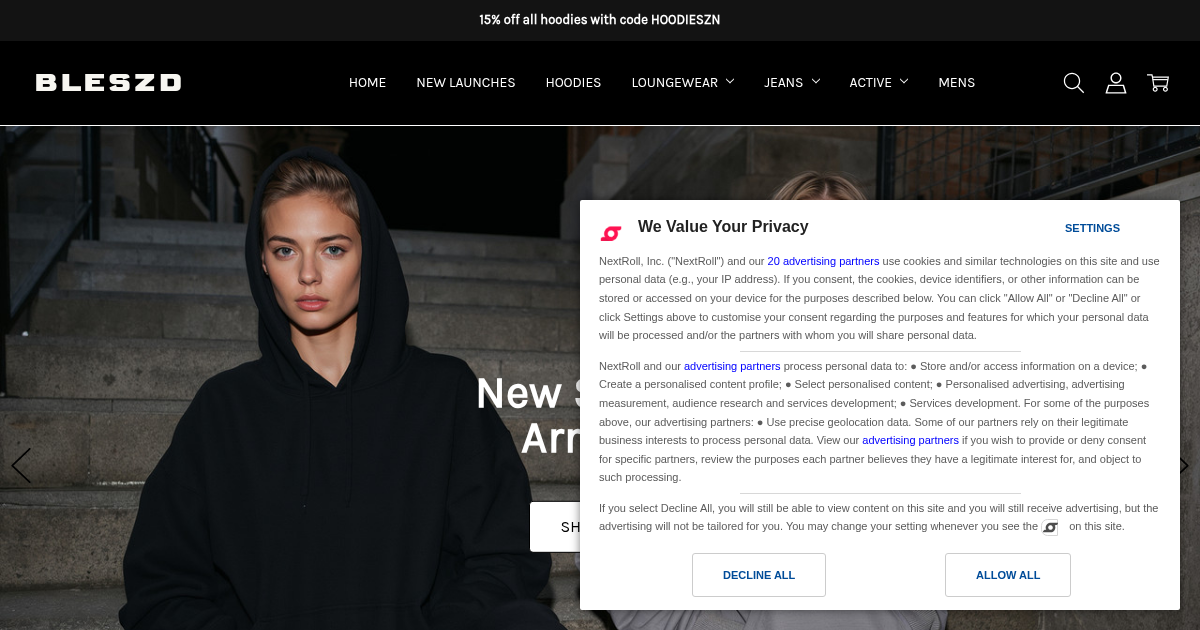Click the NextRoll logo in privacy dialog

pos(611,233)
